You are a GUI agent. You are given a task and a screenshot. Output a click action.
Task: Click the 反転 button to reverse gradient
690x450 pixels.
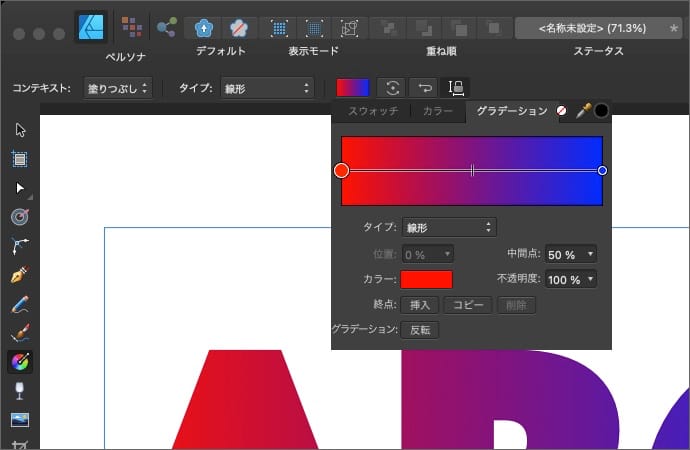[x=419, y=330]
